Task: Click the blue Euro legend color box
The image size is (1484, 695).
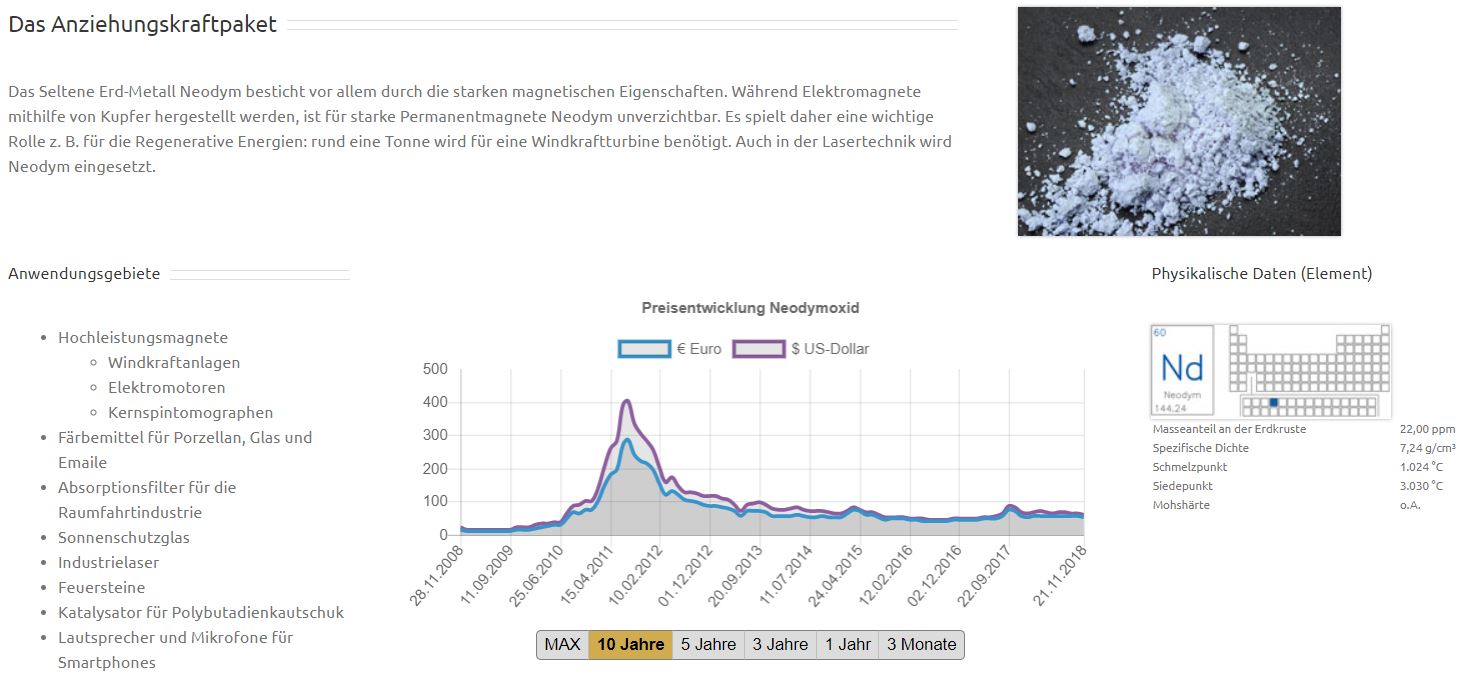Action: click(x=644, y=349)
